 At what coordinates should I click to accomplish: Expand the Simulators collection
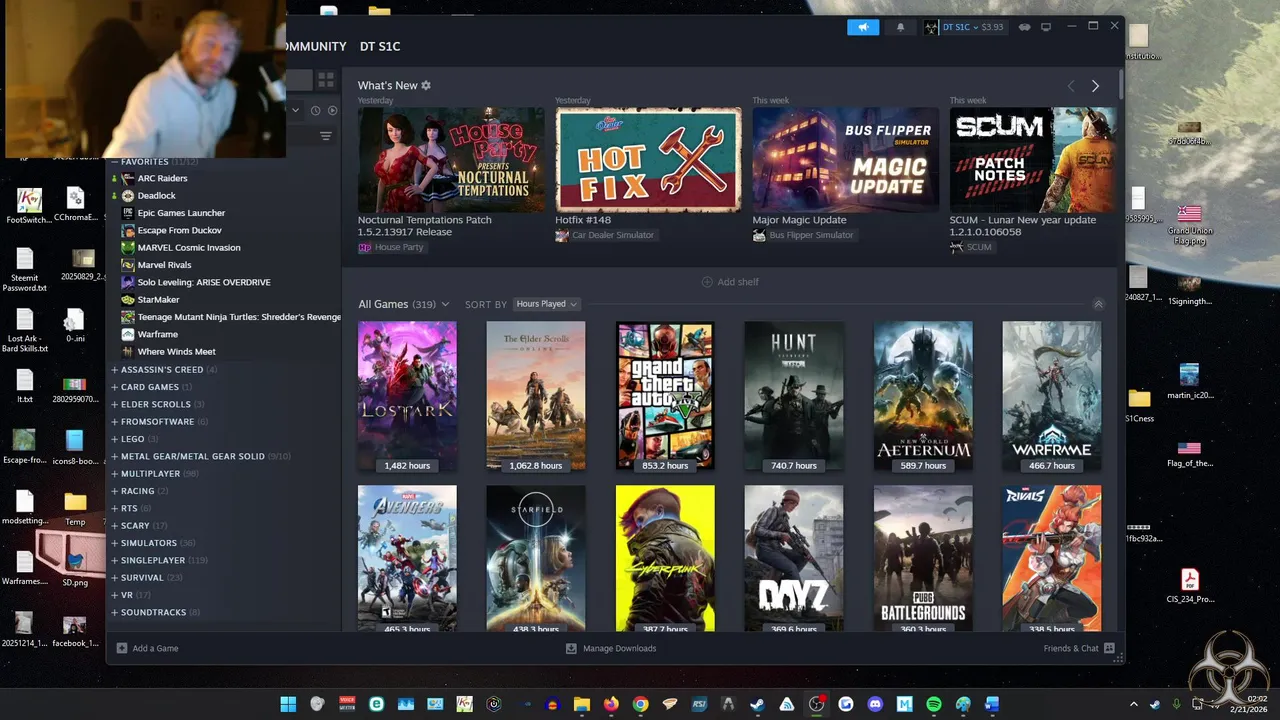click(x=115, y=543)
